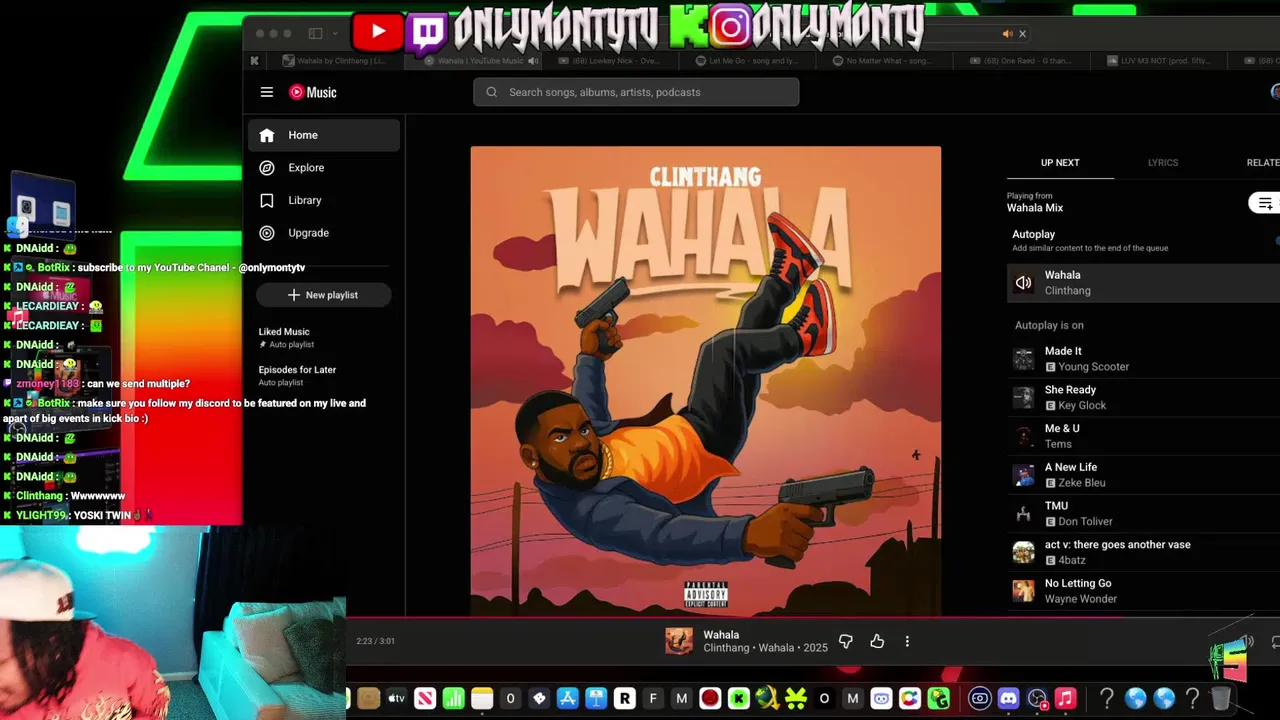Open the three-dot menu in the player bar
The width and height of the screenshot is (1280, 720).
907,641
